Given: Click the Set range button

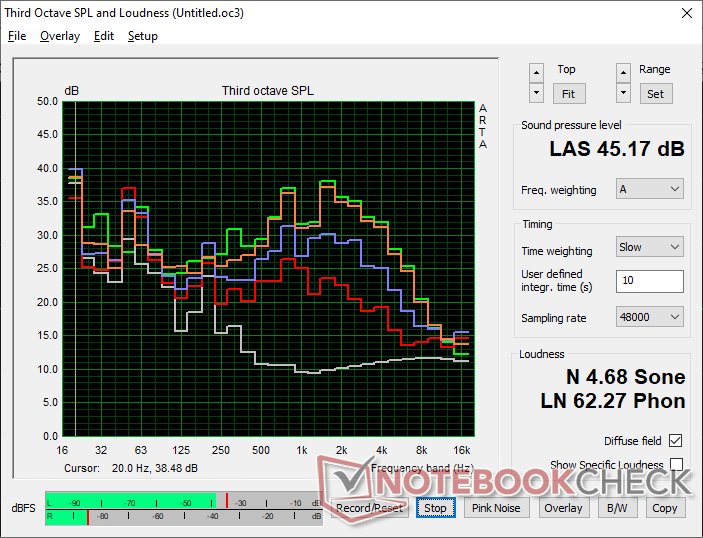Looking at the screenshot, I should pyautogui.click(x=655, y=94).
